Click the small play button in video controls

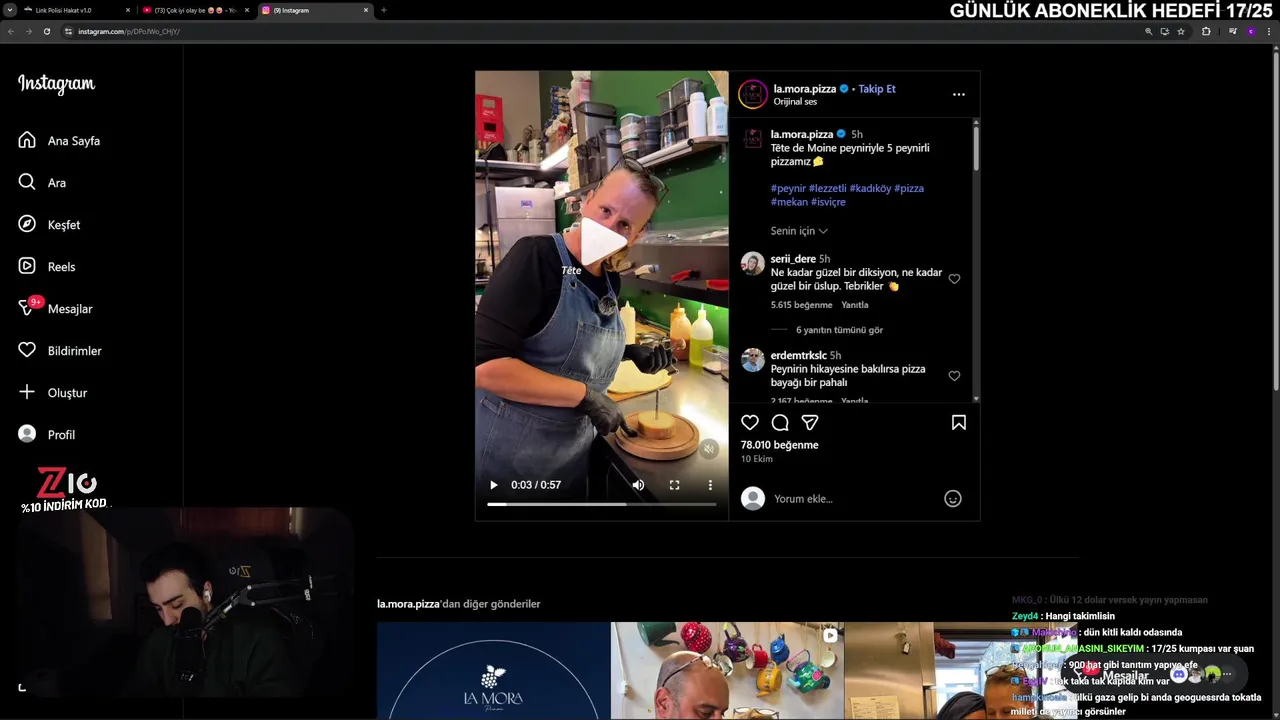[493, 485]
